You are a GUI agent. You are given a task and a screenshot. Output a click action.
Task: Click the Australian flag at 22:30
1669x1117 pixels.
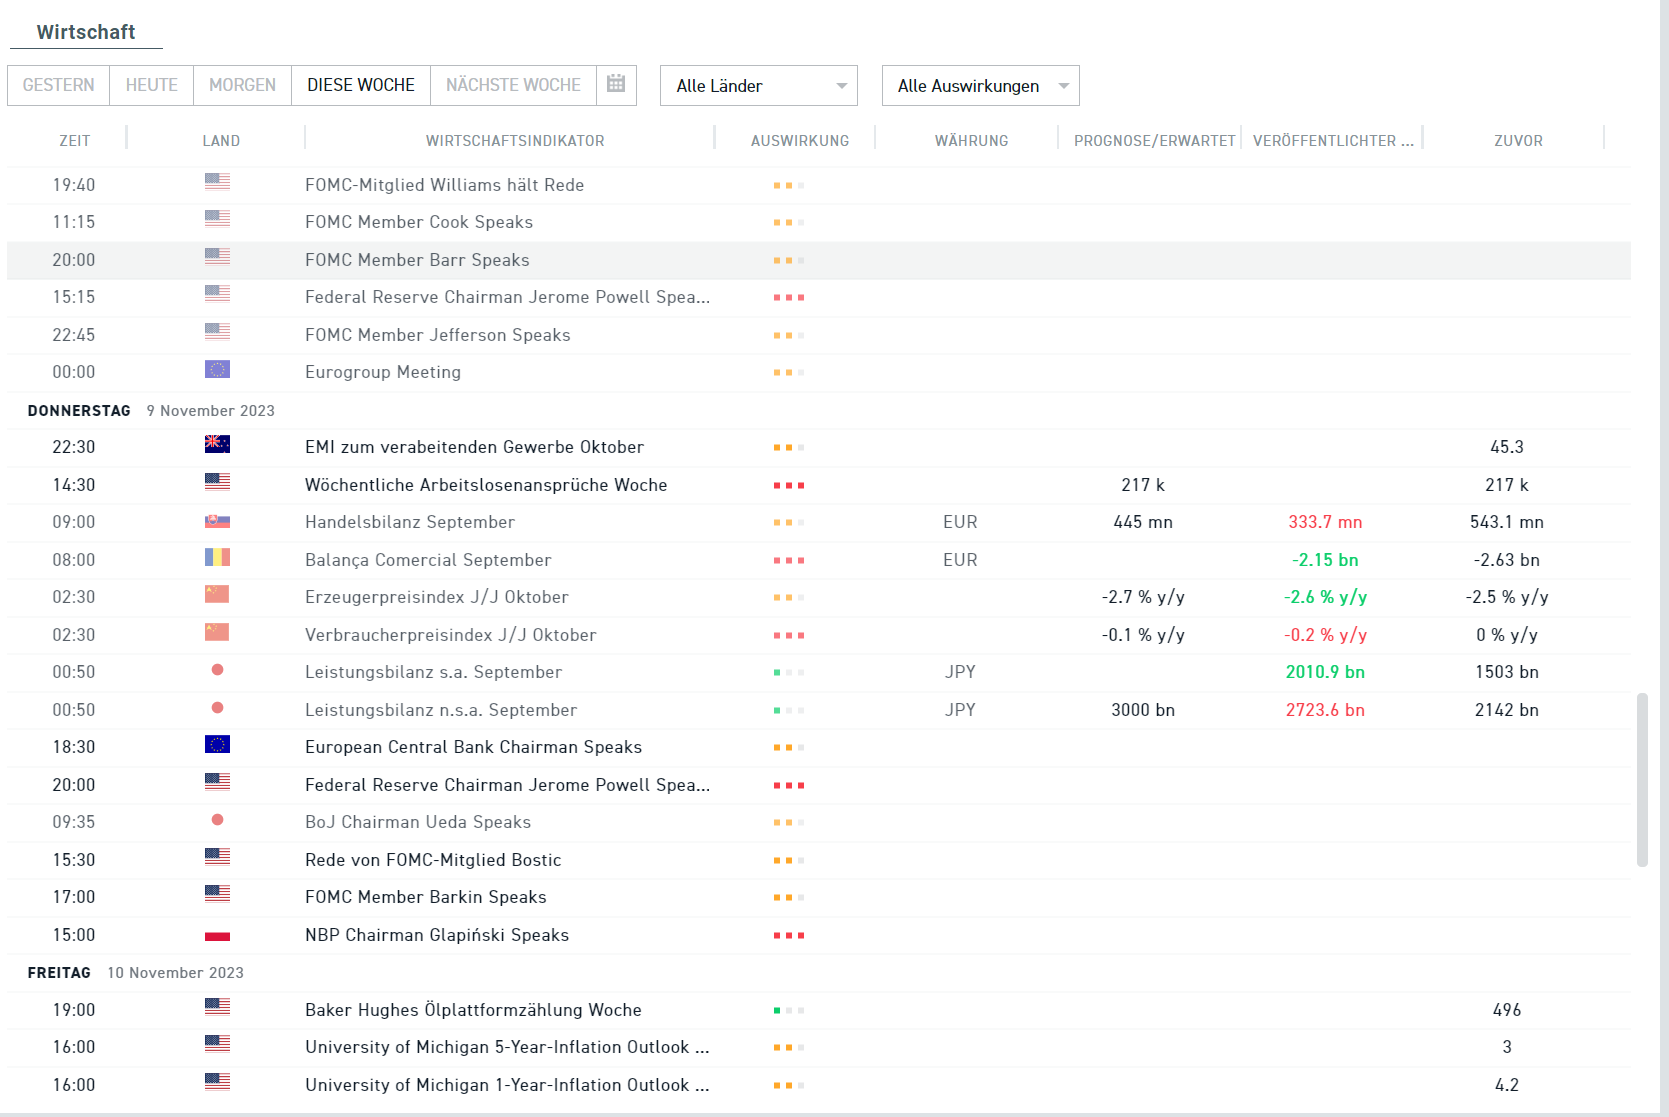[x=217, y=445]
